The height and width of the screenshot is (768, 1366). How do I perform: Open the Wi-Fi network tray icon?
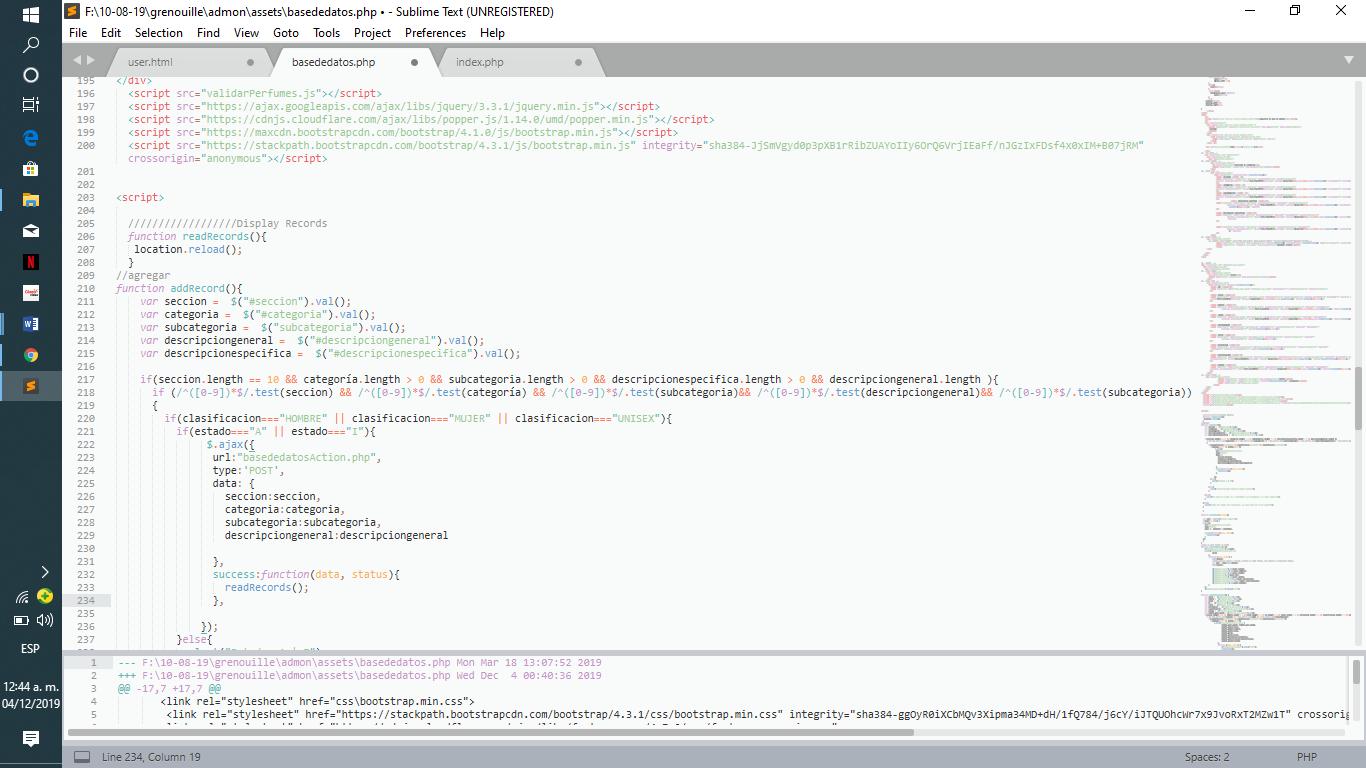[x=21, y=597]
